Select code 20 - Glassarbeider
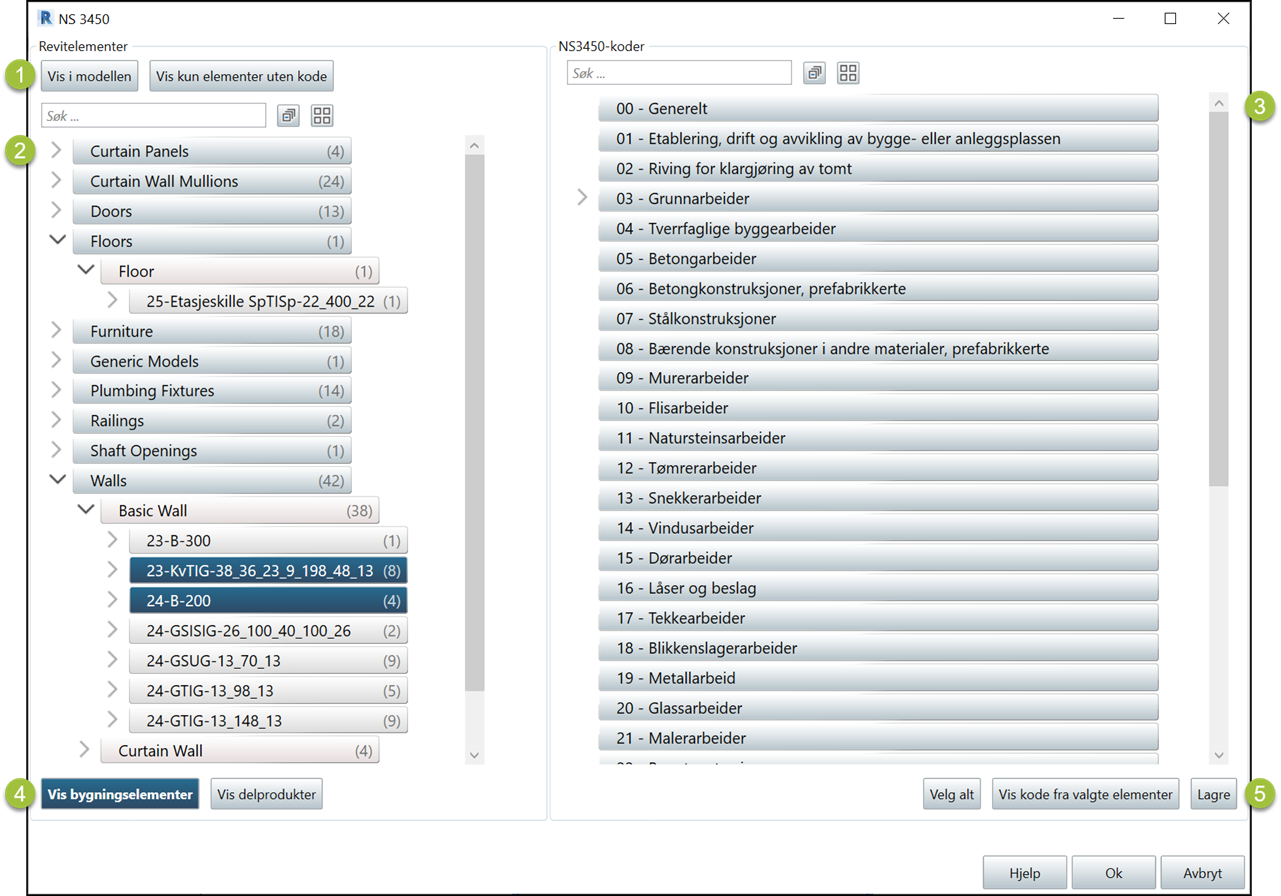This screenshot has width=1281, height=896. [x=878, y=708]
